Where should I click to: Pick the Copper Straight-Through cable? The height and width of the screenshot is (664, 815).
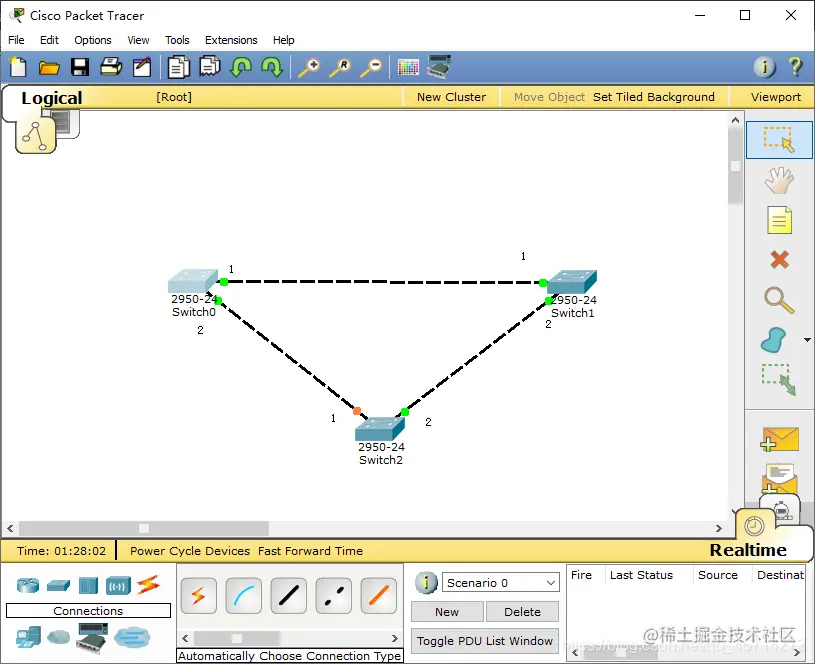point(288,595)
